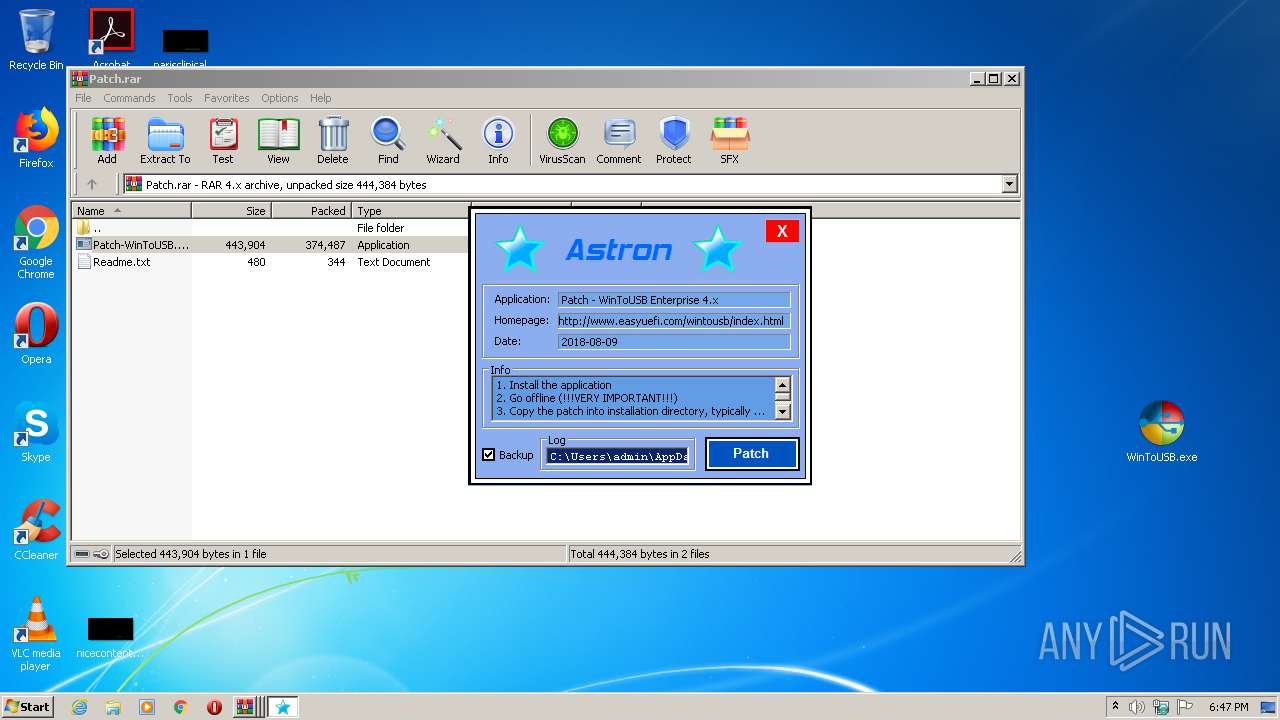The height and width of the screenshot is (720, 1280).
Task: Click the Delete trash can icon in the WinRAR toolbar
Action: (333, 141)
